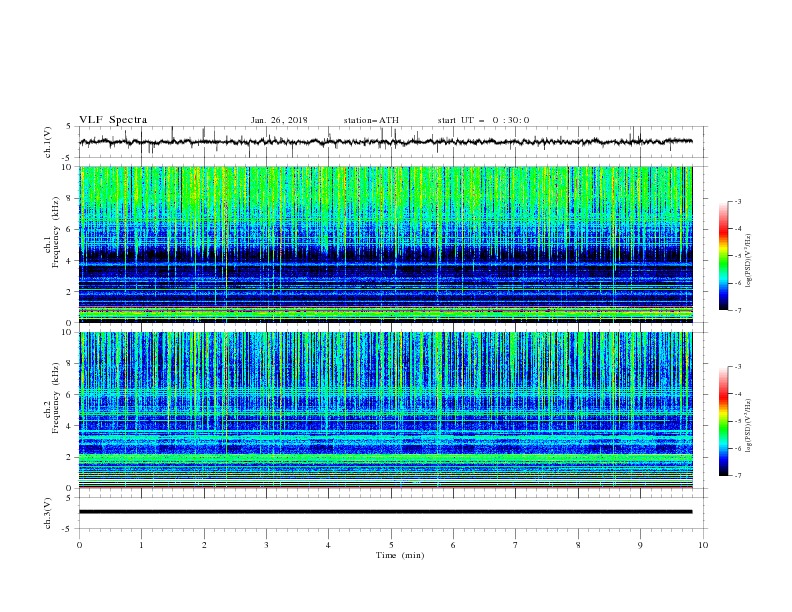Click the "Time (min)" axis title
The height and width of the screenshot is (612, 792).
pos(400,555)
